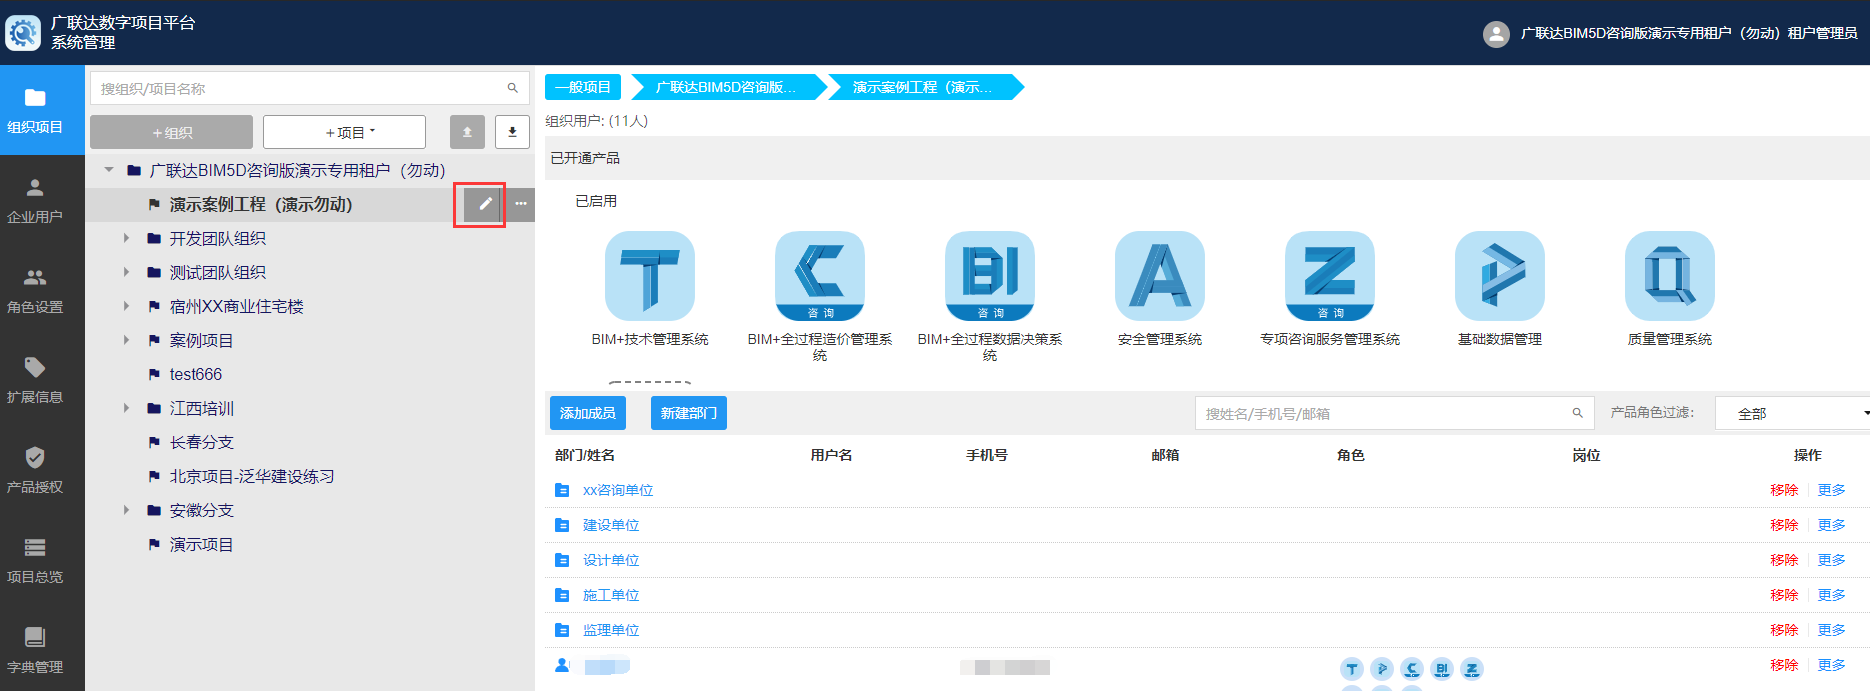Open the 角色设置 sidebar section

point(35,290)
